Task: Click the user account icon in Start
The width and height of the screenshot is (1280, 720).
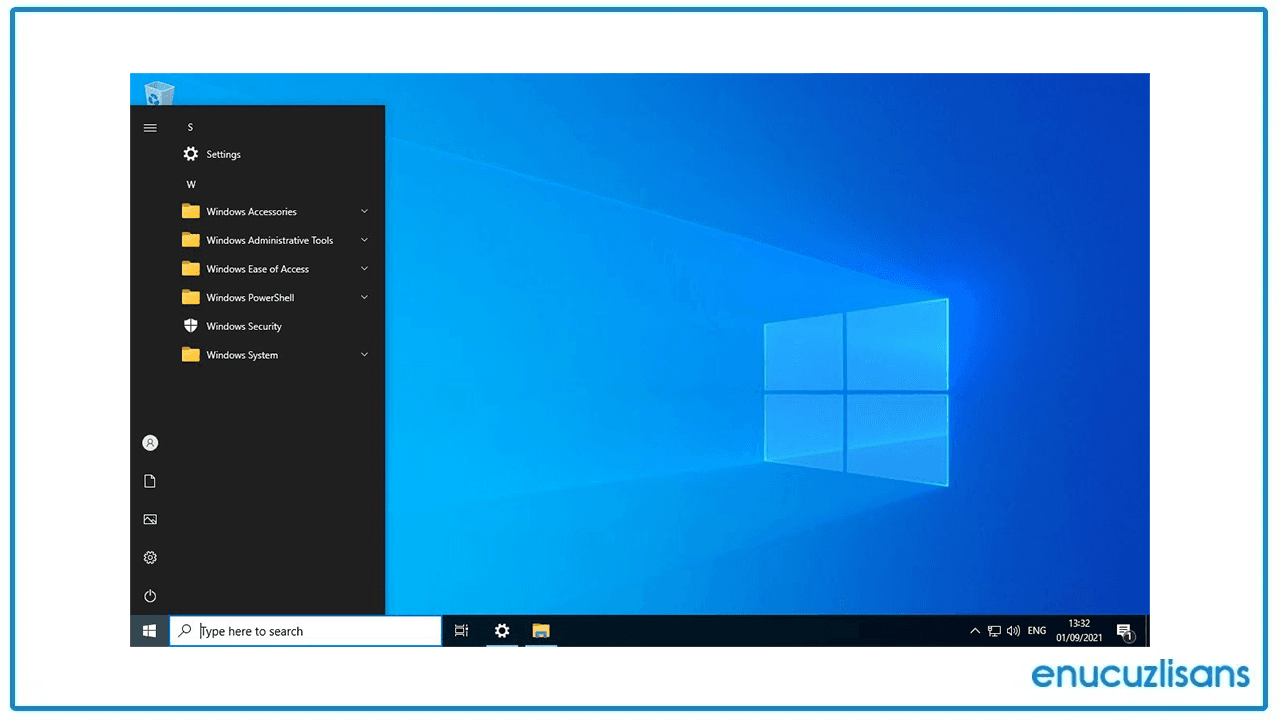Action: 150,443
